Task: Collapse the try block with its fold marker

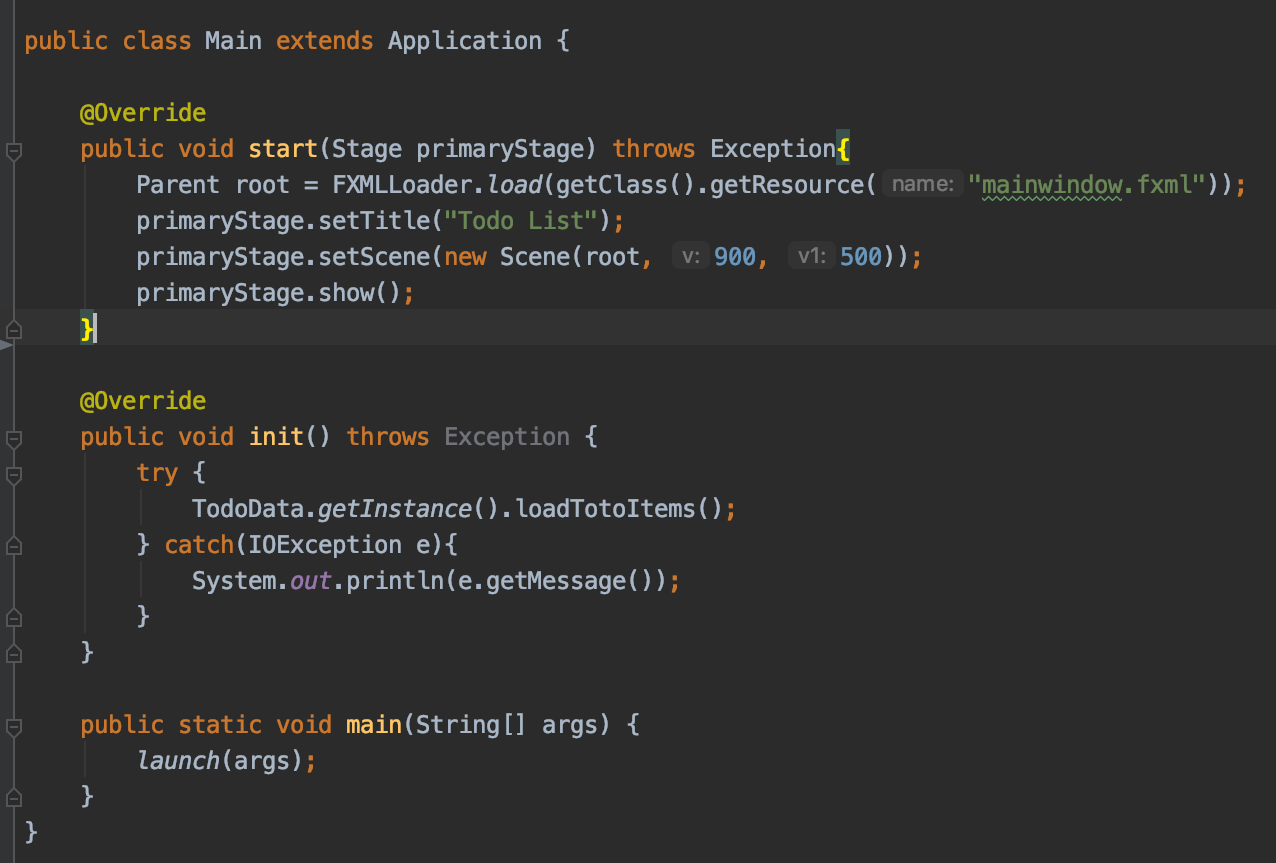Action: (14, 472)
